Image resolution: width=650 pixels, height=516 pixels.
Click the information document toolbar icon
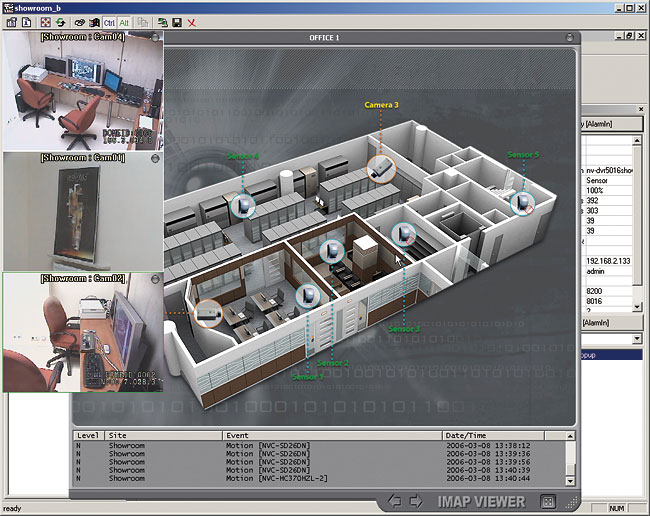pos(27,22)
